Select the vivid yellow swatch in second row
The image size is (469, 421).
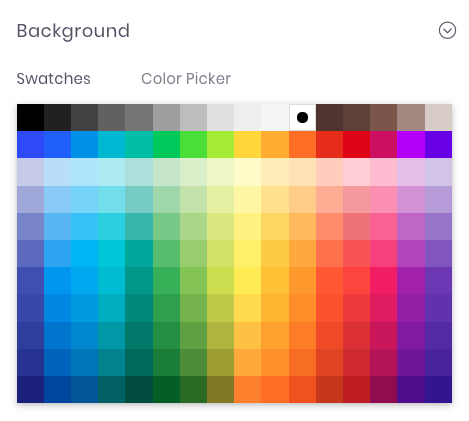[248, 144]
